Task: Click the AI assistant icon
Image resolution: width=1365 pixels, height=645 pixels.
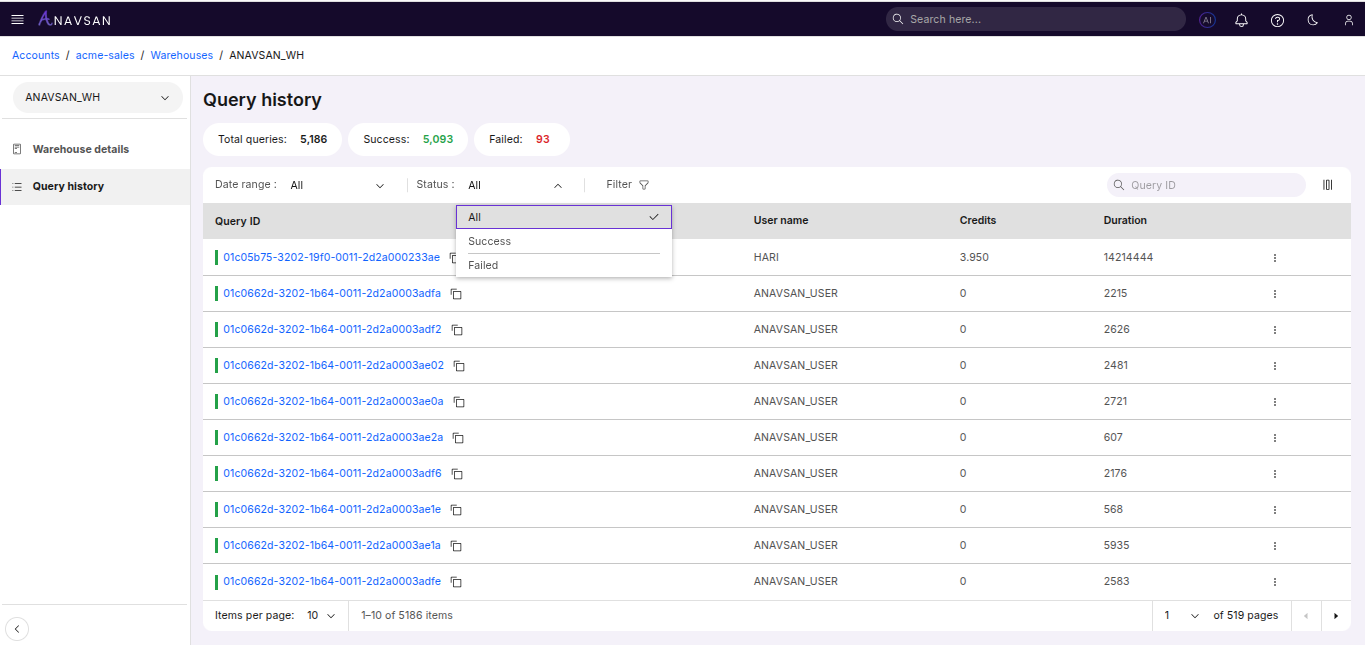Action: click(1207, 20)
